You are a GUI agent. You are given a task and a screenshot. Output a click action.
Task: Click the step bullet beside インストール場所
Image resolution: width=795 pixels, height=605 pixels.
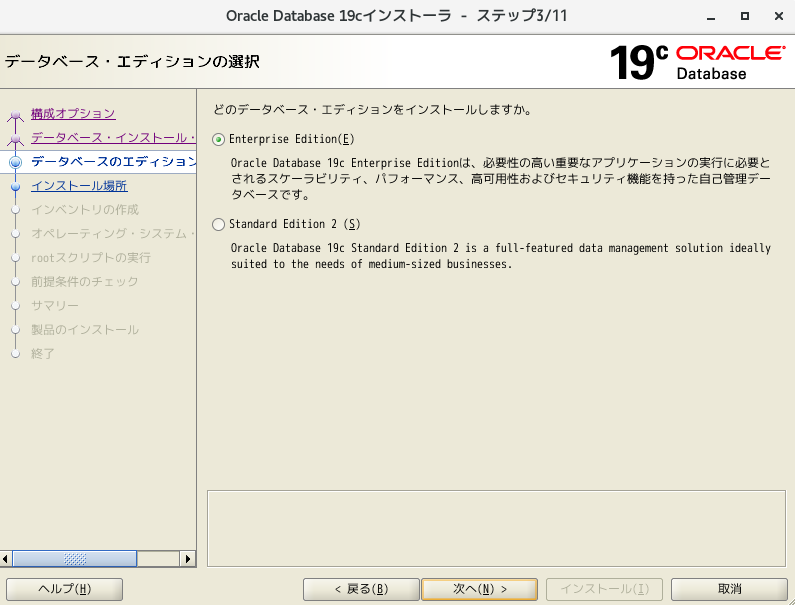point(16,186)
